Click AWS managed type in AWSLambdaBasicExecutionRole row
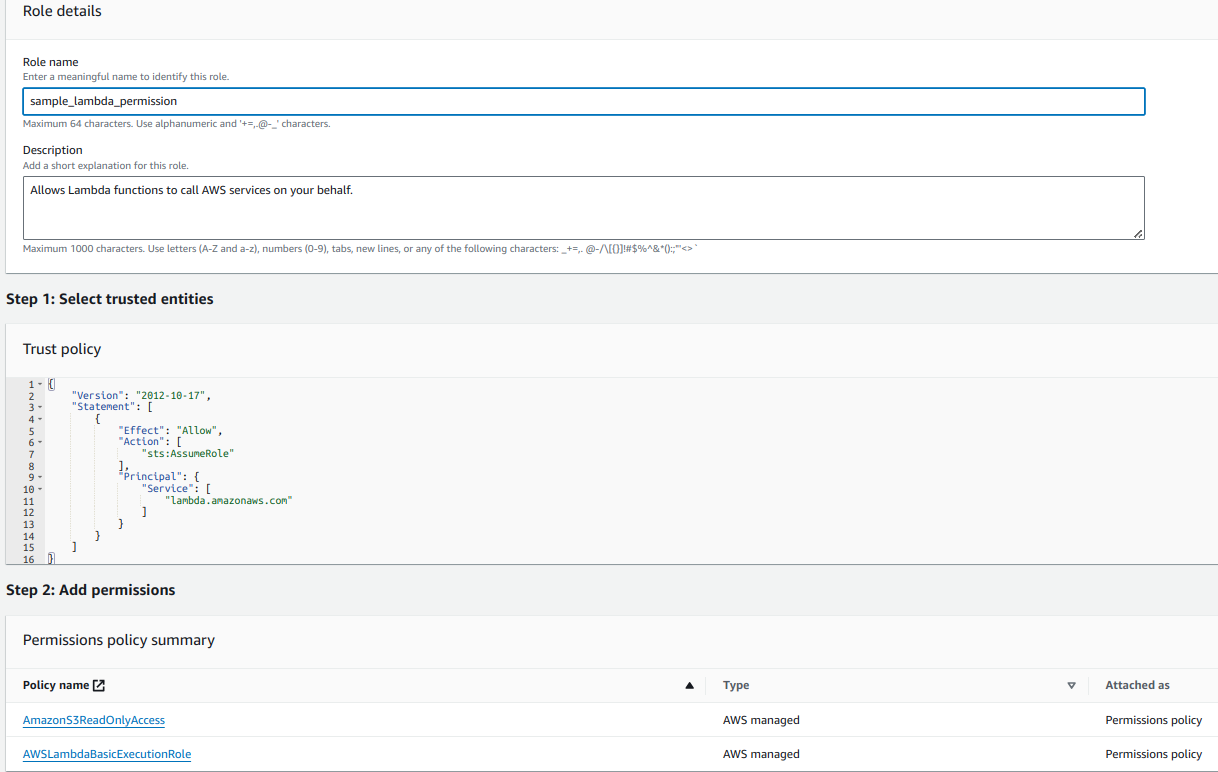This screenshot has width=1218, height=772. 761,754
